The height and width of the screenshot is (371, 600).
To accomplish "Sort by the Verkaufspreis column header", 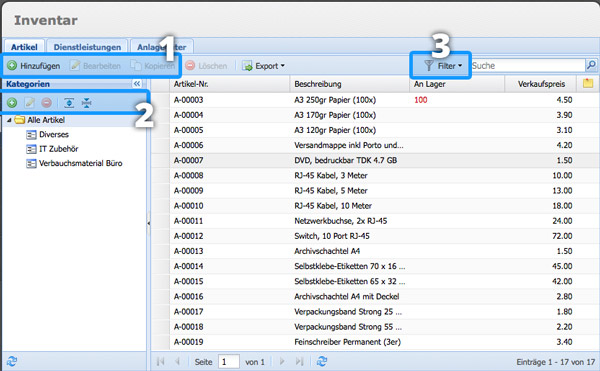I will pyautogui.click(x=540, y=84).
